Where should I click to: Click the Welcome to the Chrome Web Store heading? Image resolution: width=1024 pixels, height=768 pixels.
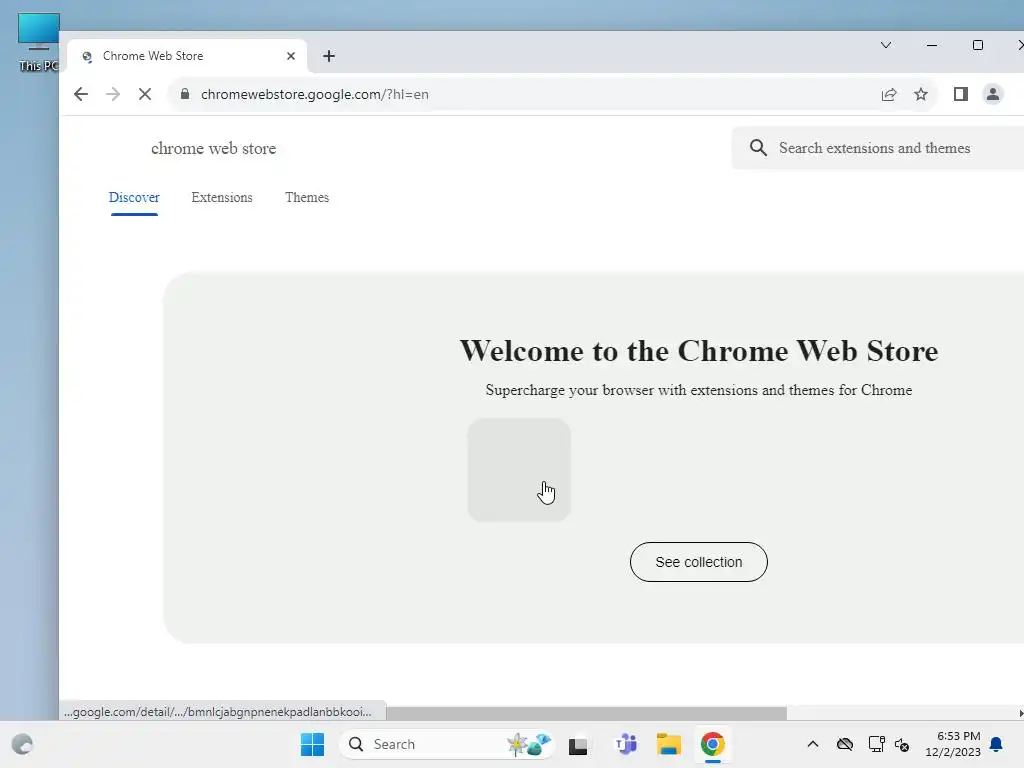[x=699, y=351]
